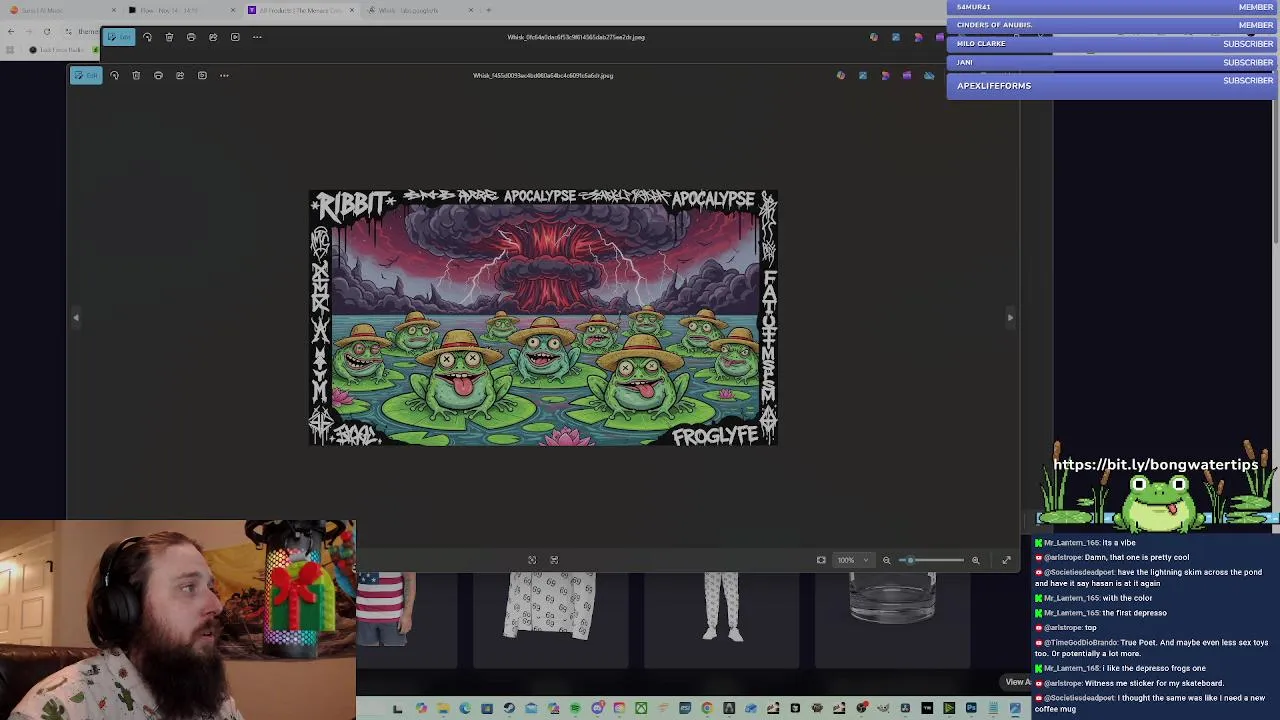Open File Explorer from taskbar
The height and width of the screenshot is (720, 1280).
pyautogui.click(x=443, y=709)
